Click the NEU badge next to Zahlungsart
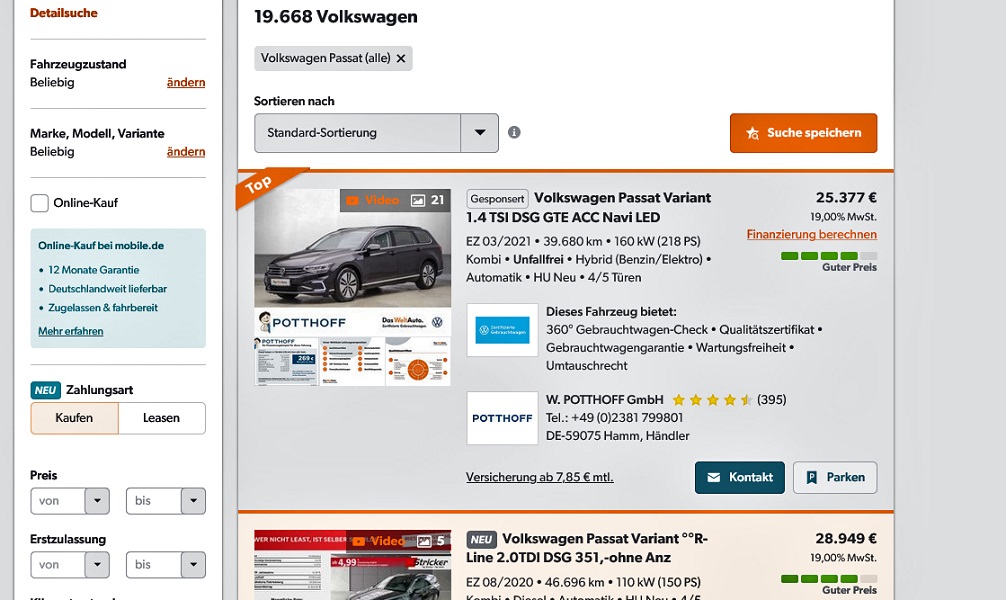Image resolution: width=1006 pixels, height=600 pixels. click(46, 390)
